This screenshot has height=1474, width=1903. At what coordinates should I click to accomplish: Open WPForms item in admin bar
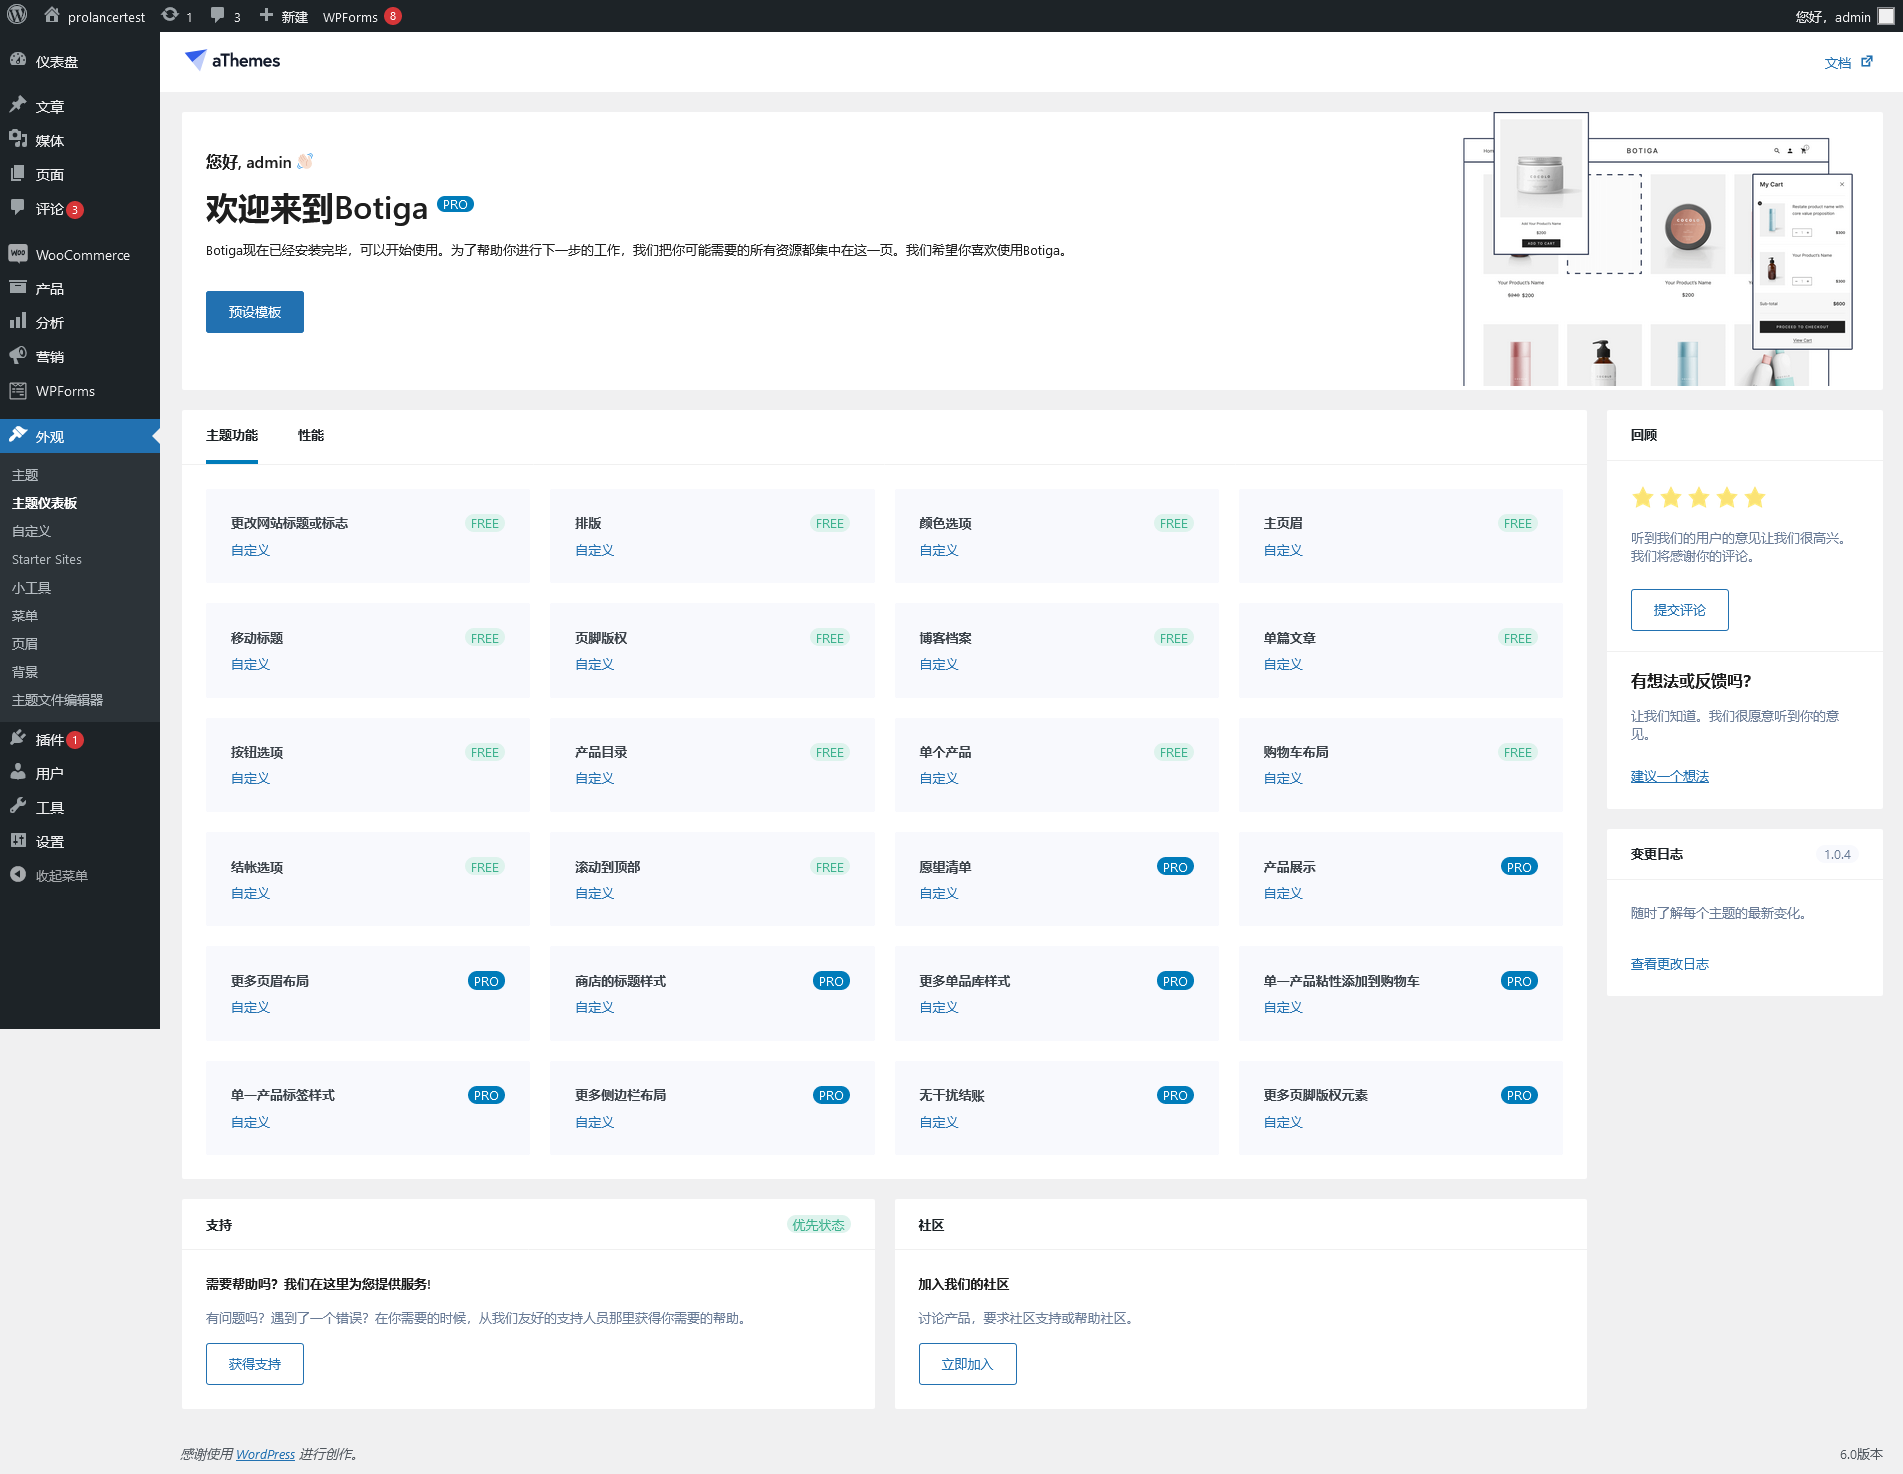coord(361,16)
